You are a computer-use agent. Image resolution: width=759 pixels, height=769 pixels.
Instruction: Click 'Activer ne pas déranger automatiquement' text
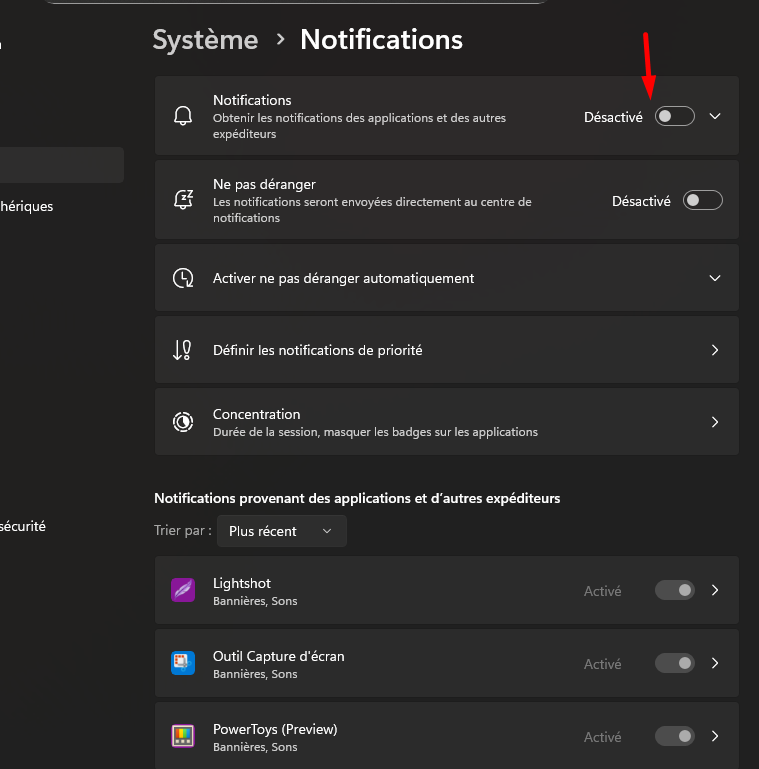tap(343, 278)
